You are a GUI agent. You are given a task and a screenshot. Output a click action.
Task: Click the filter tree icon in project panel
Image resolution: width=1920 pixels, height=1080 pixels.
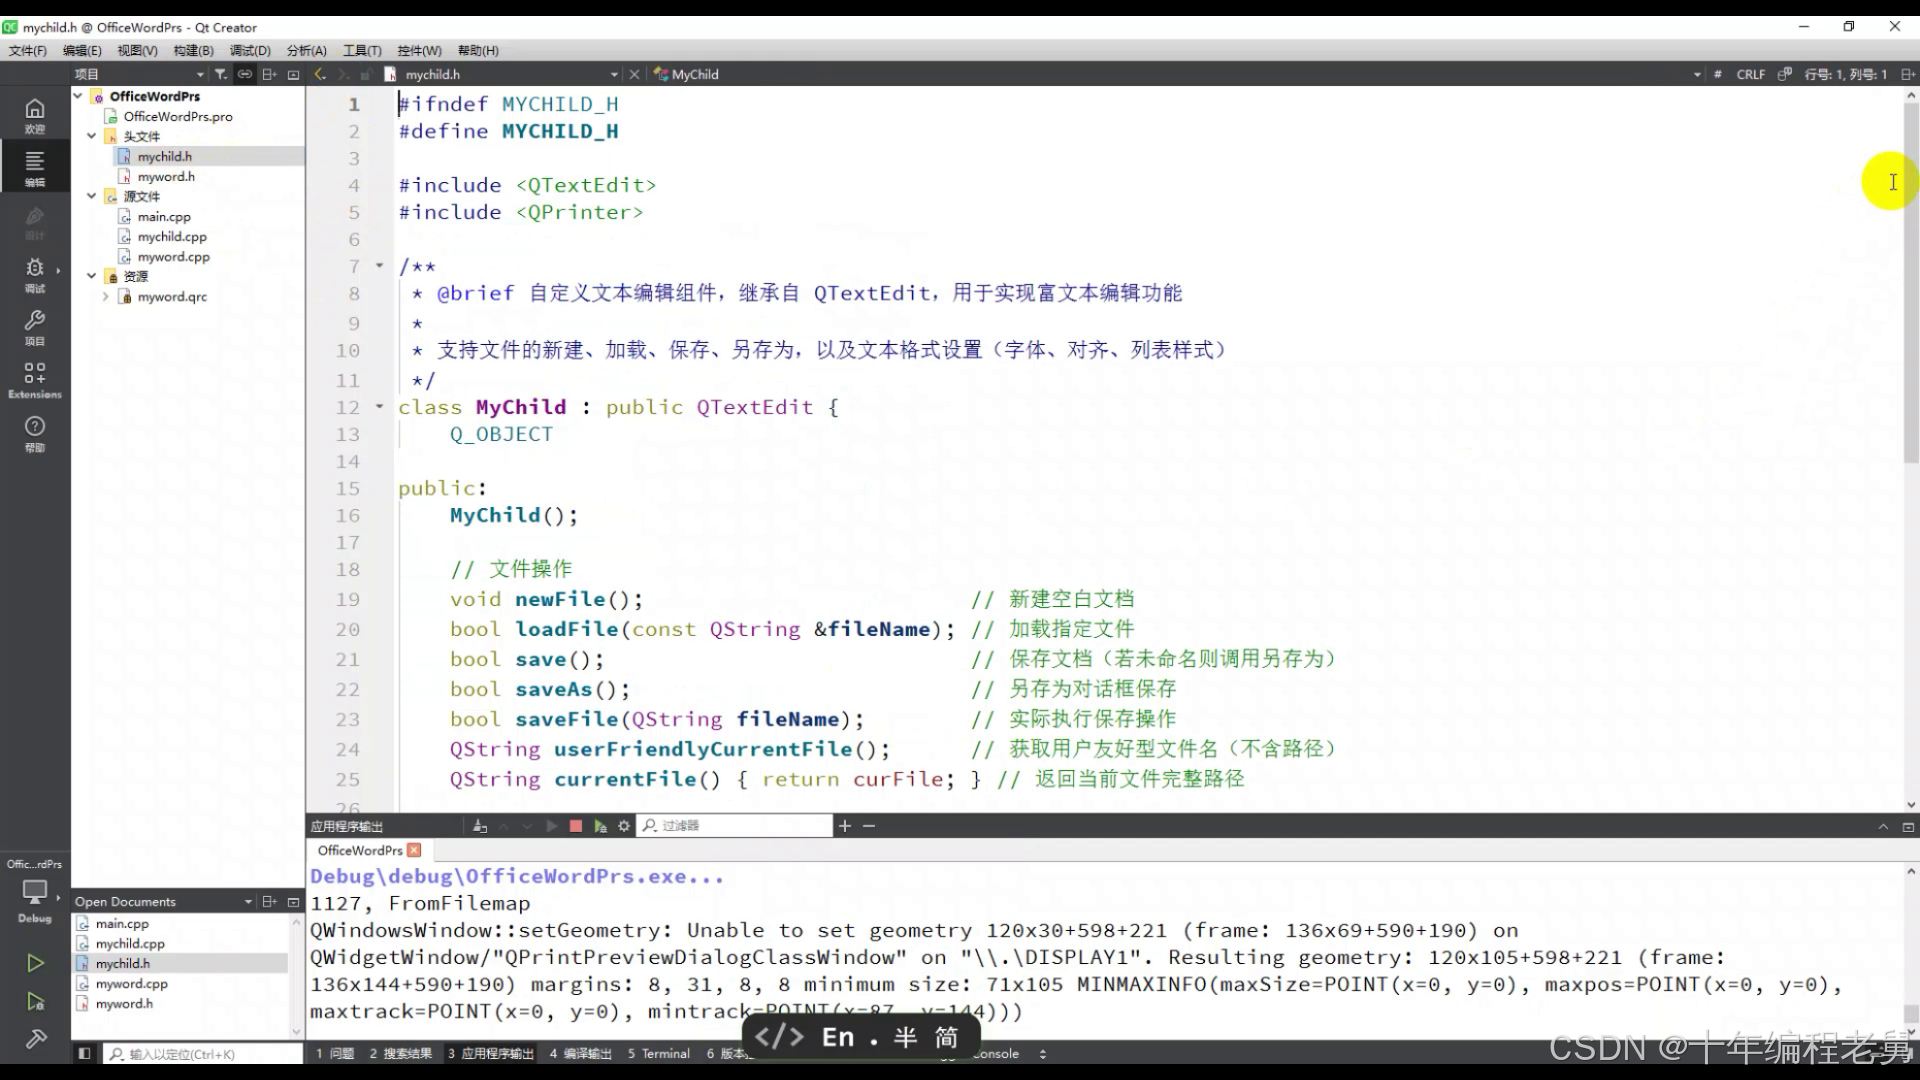221,74
